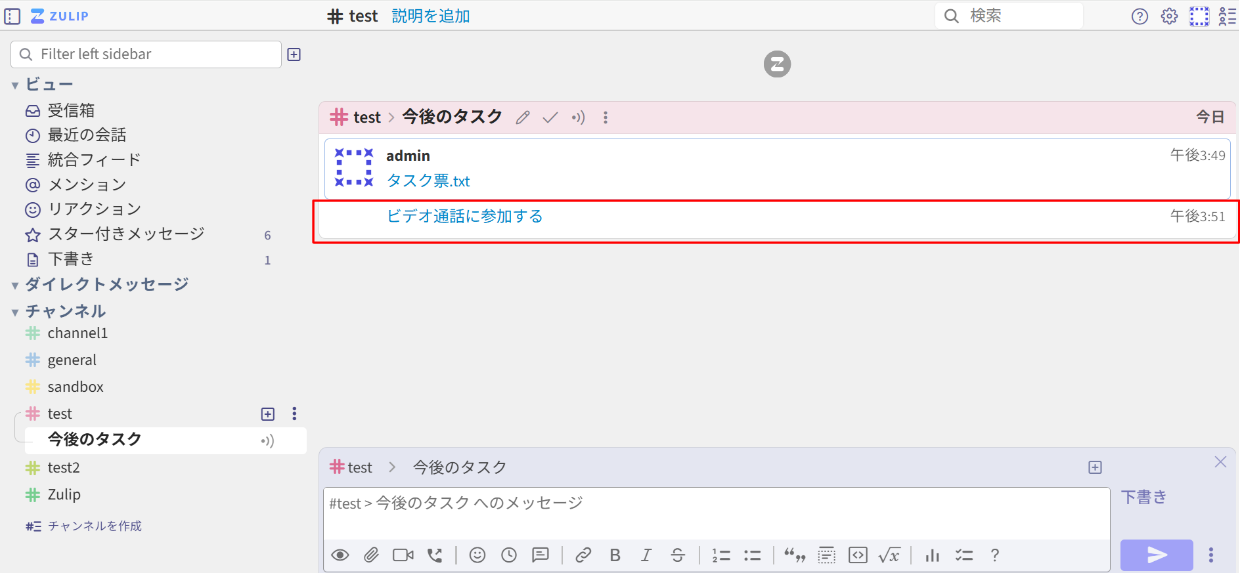The height and width of the screenshot is (573, 1240).
Task: Collapse the ビュー section
Action: coord(15,85)
